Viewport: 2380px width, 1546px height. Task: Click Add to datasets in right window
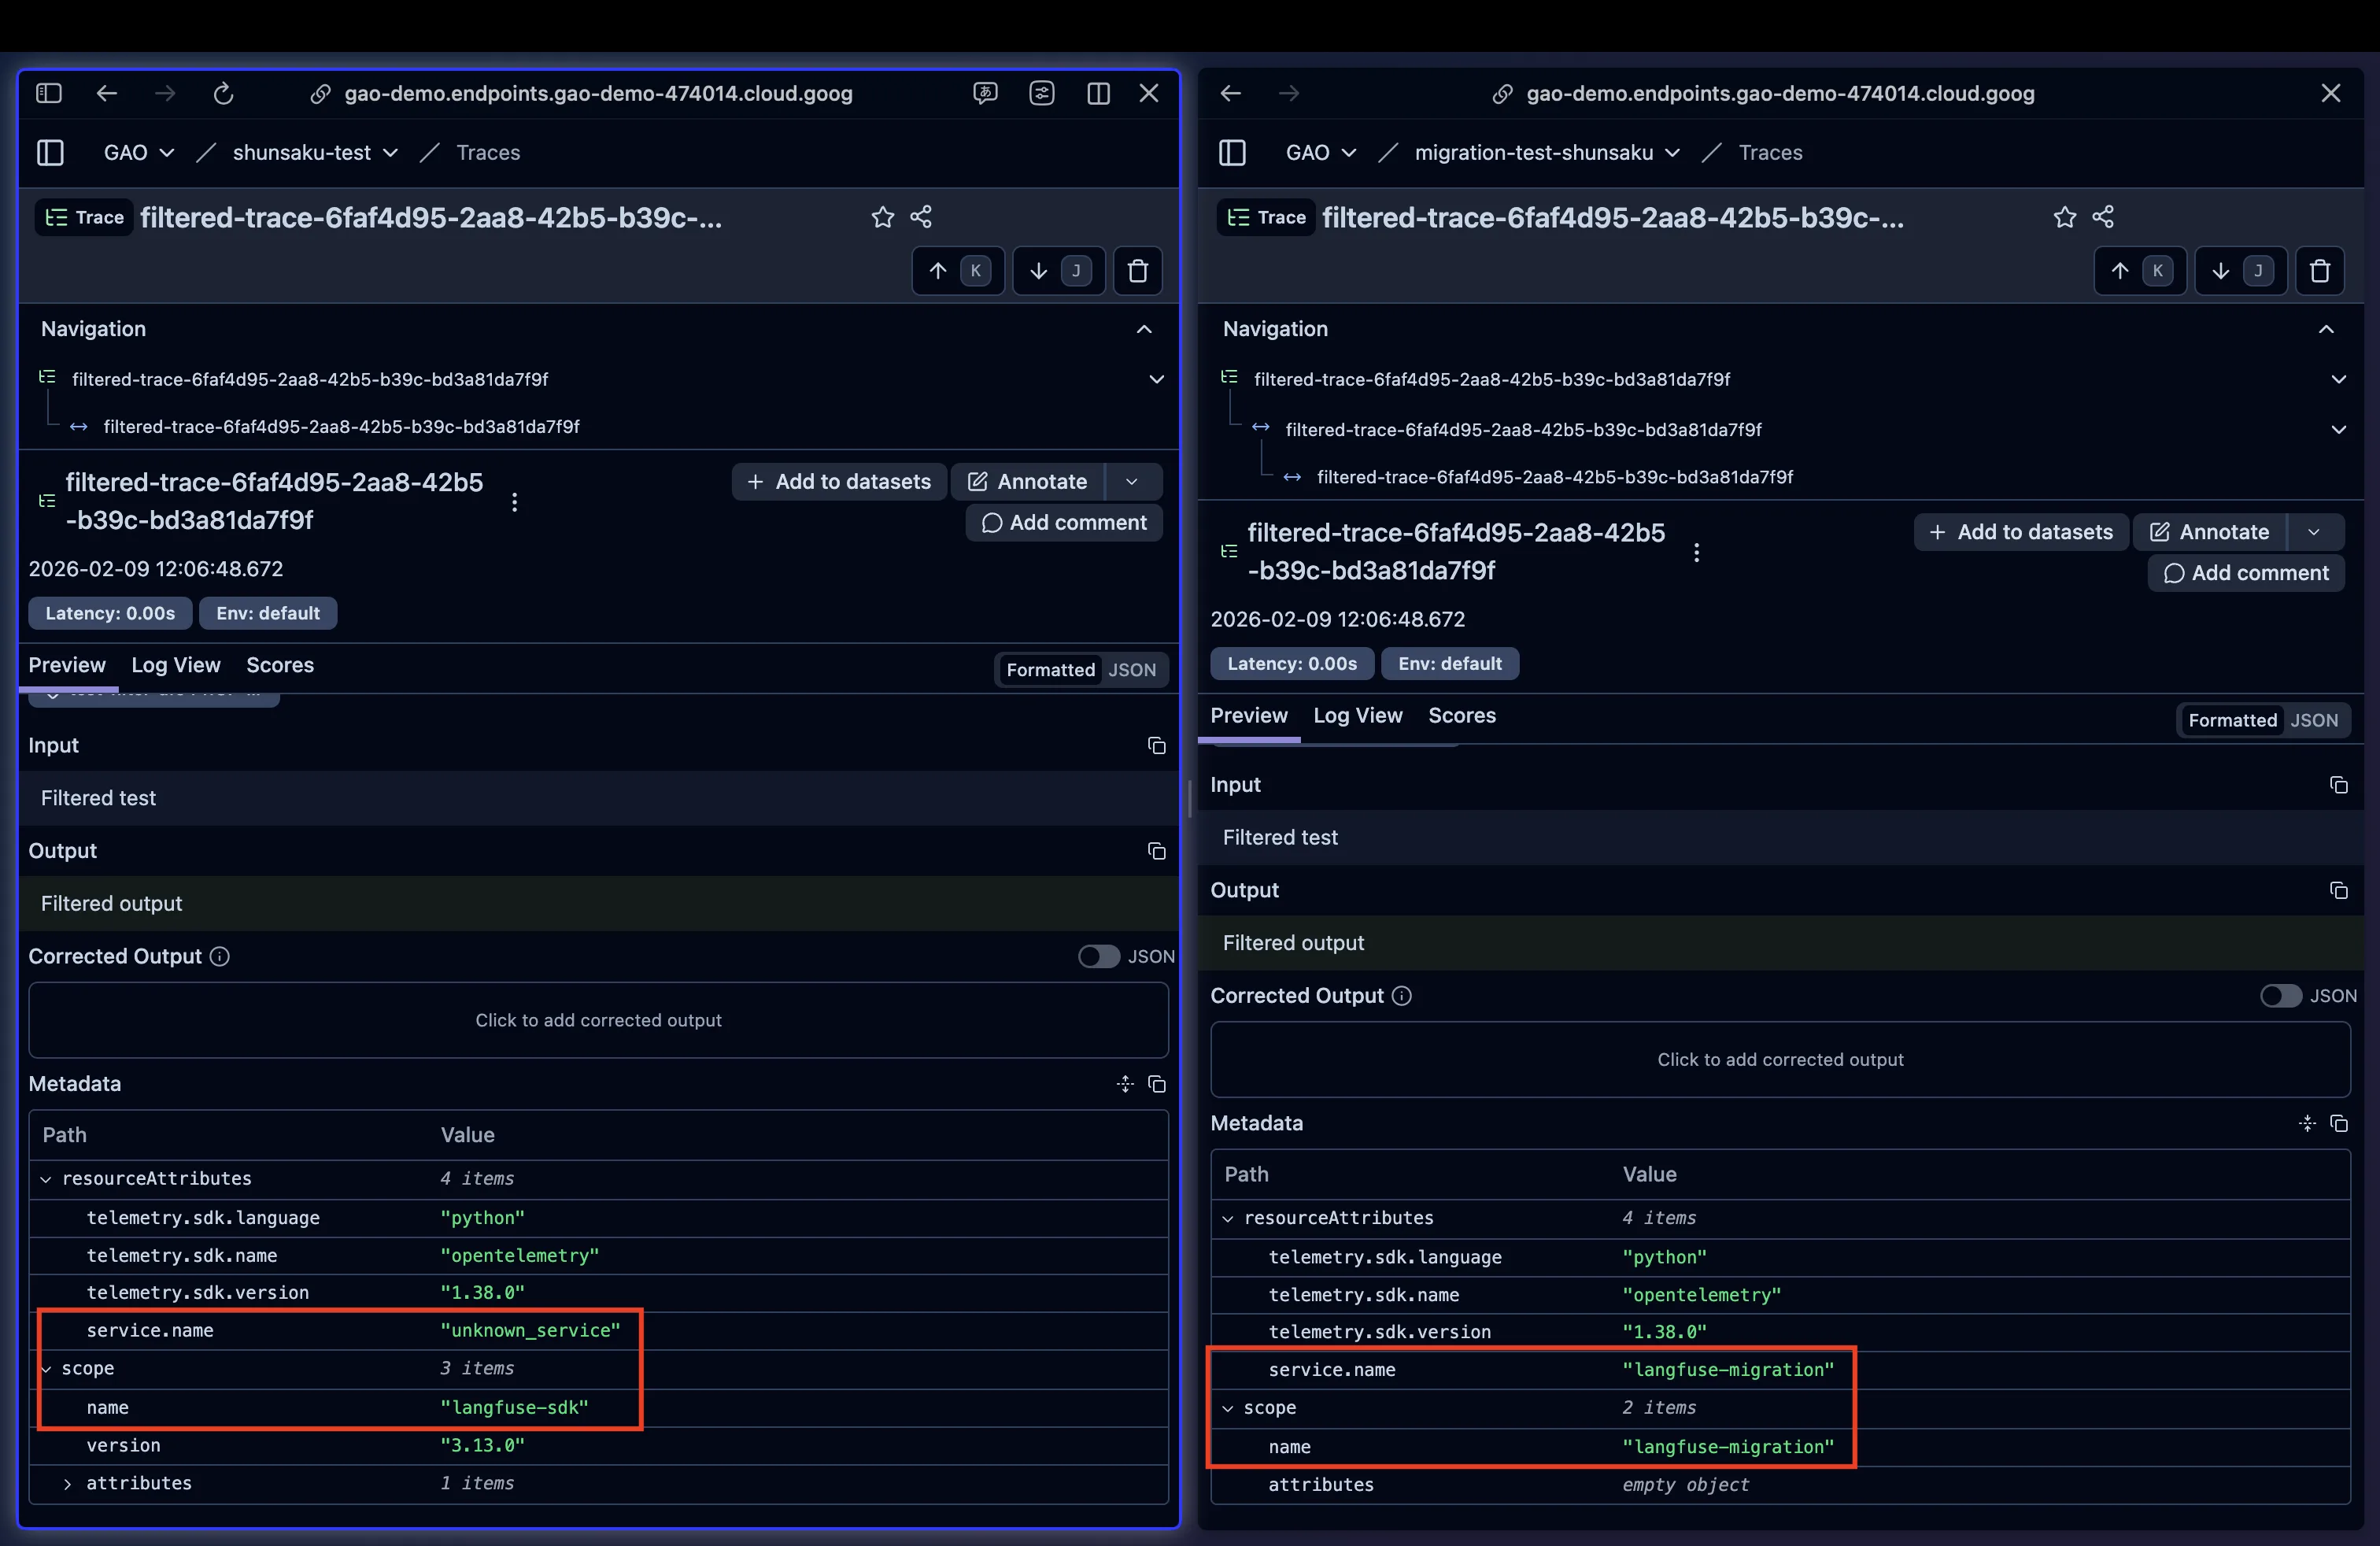pos(2021,532)
